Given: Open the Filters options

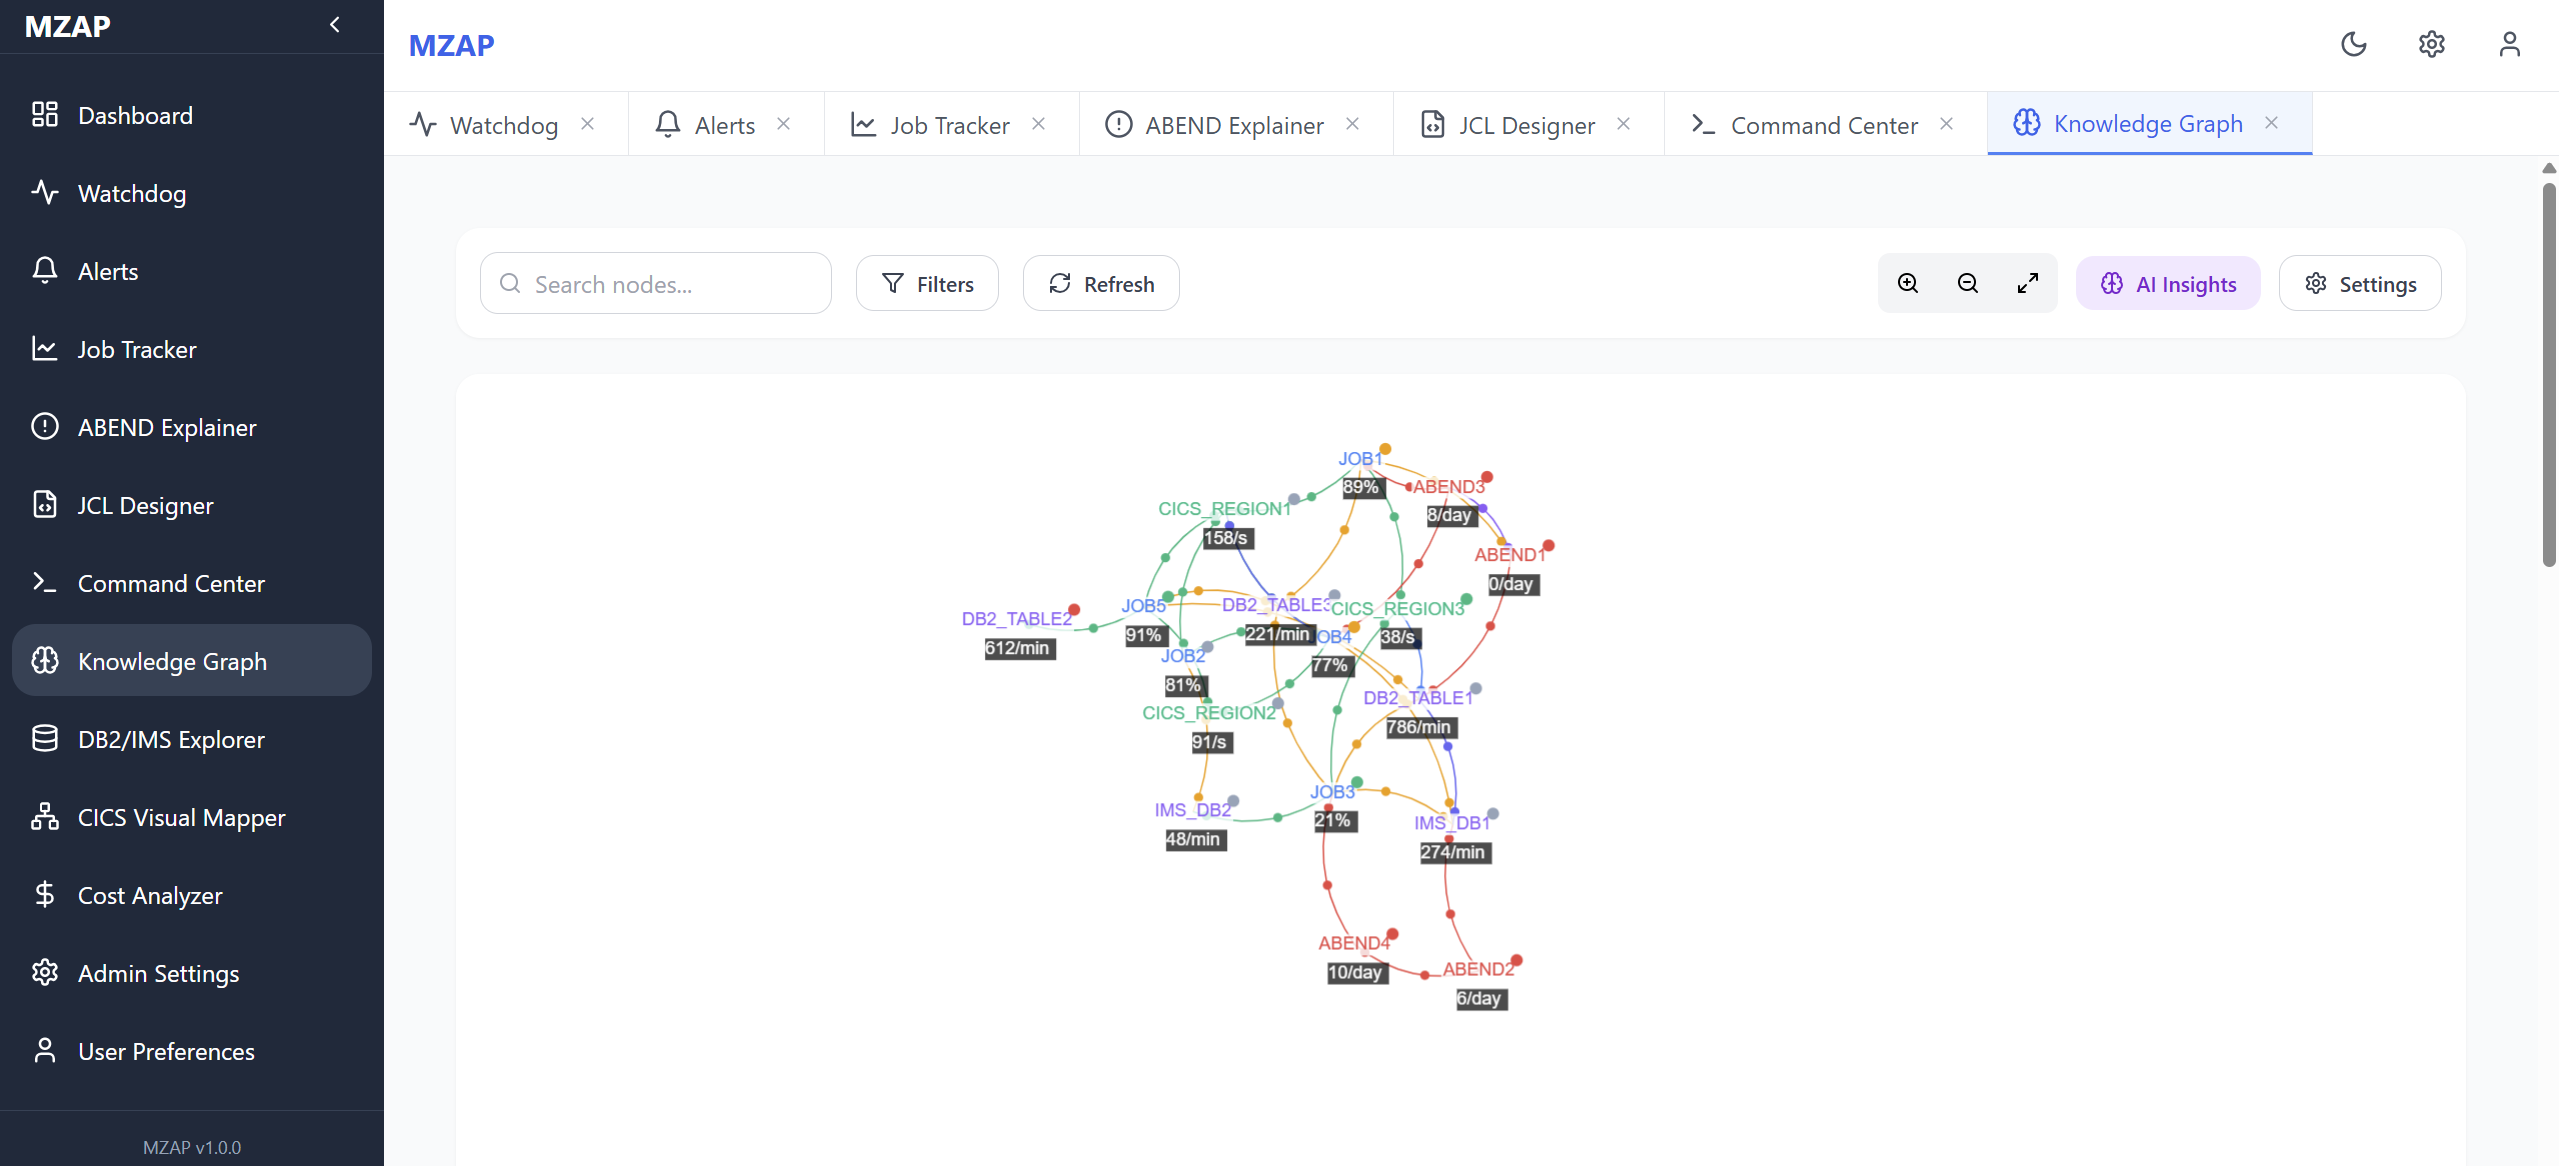Looking at the screenshot, I should pos(927,284).
